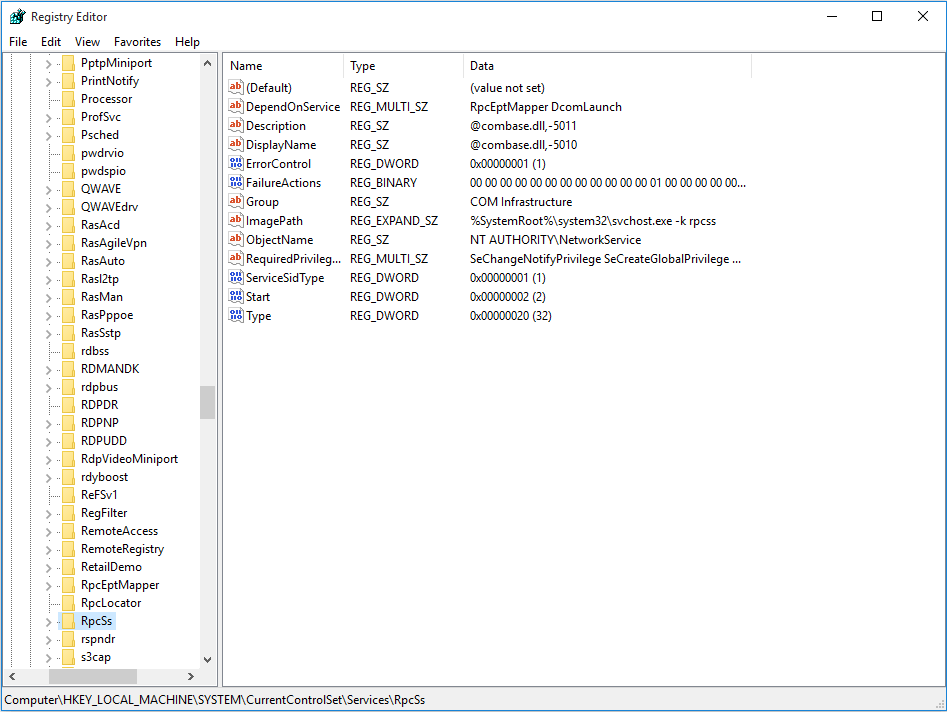Click the DWORD icon of ServiceSidType value
This screenshot has height=712, width=947.
click(236, 278)
